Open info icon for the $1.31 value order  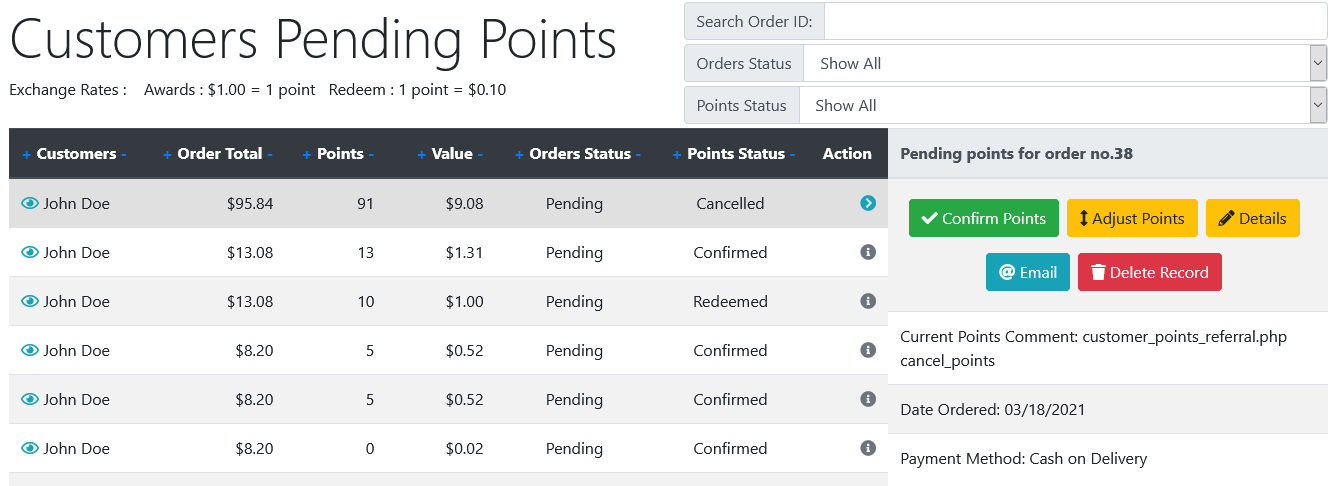[868, 252]
